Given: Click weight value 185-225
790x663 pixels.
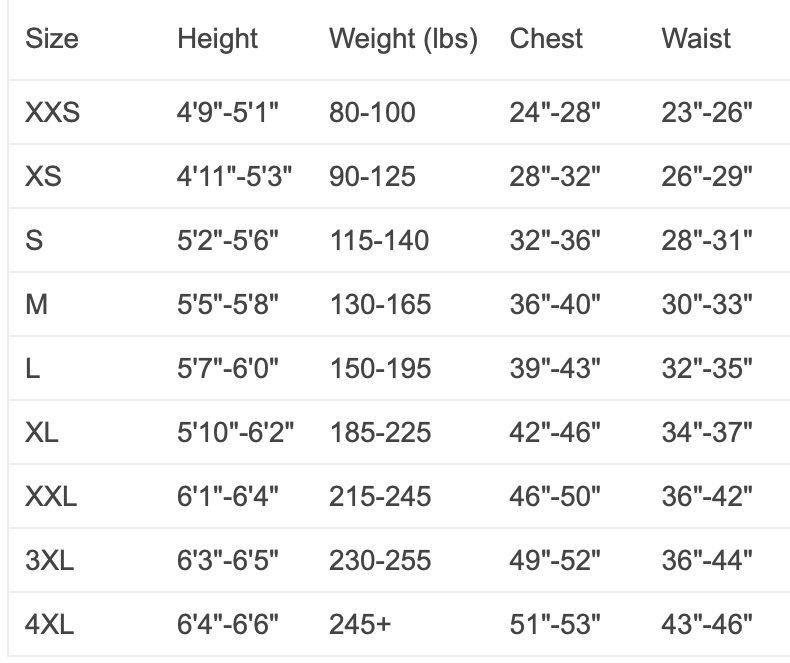Looking at the screenshot, I should tap(380, 432).
